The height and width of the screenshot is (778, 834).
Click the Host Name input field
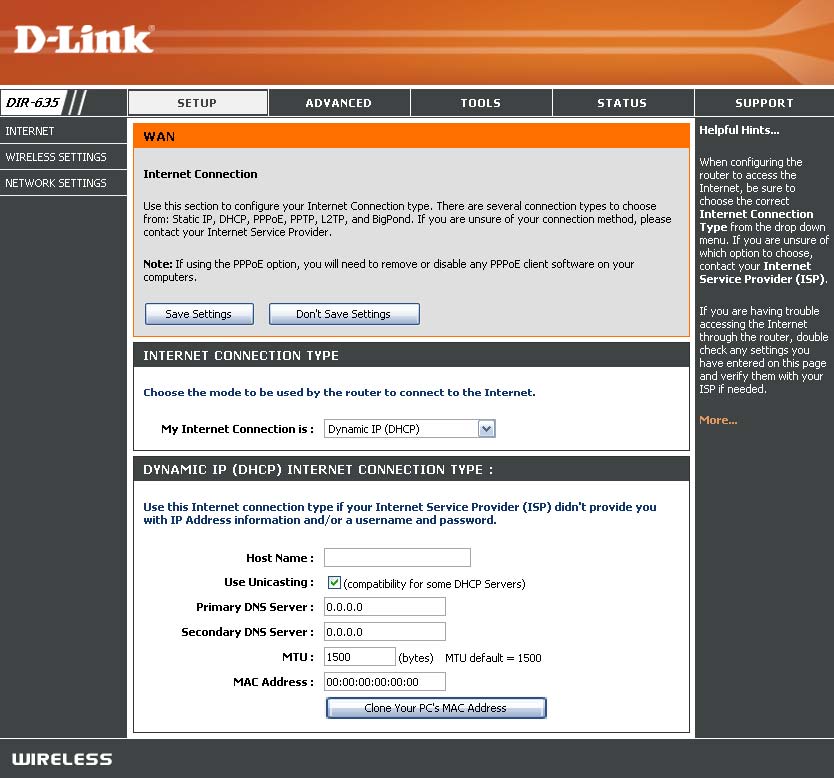[x=397, y=557]
